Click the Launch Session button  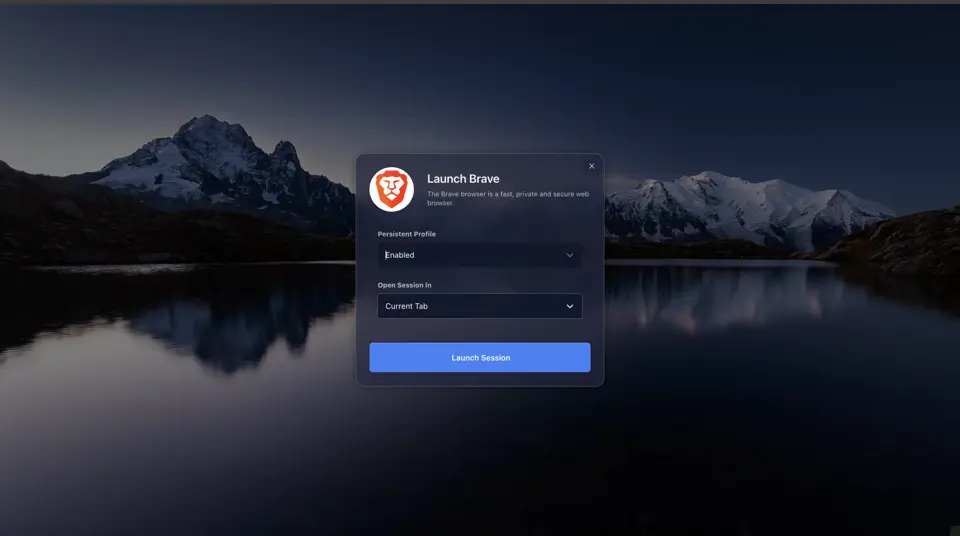pos(479,357)
